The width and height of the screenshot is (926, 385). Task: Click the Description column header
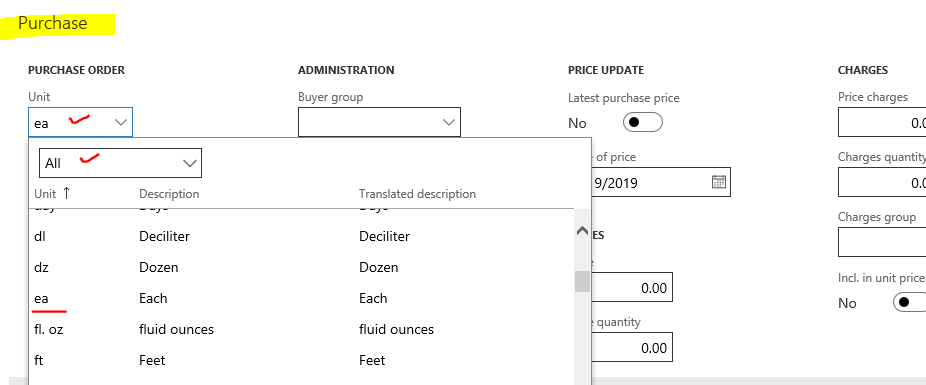pyautogui.click(x=169, y=194)
